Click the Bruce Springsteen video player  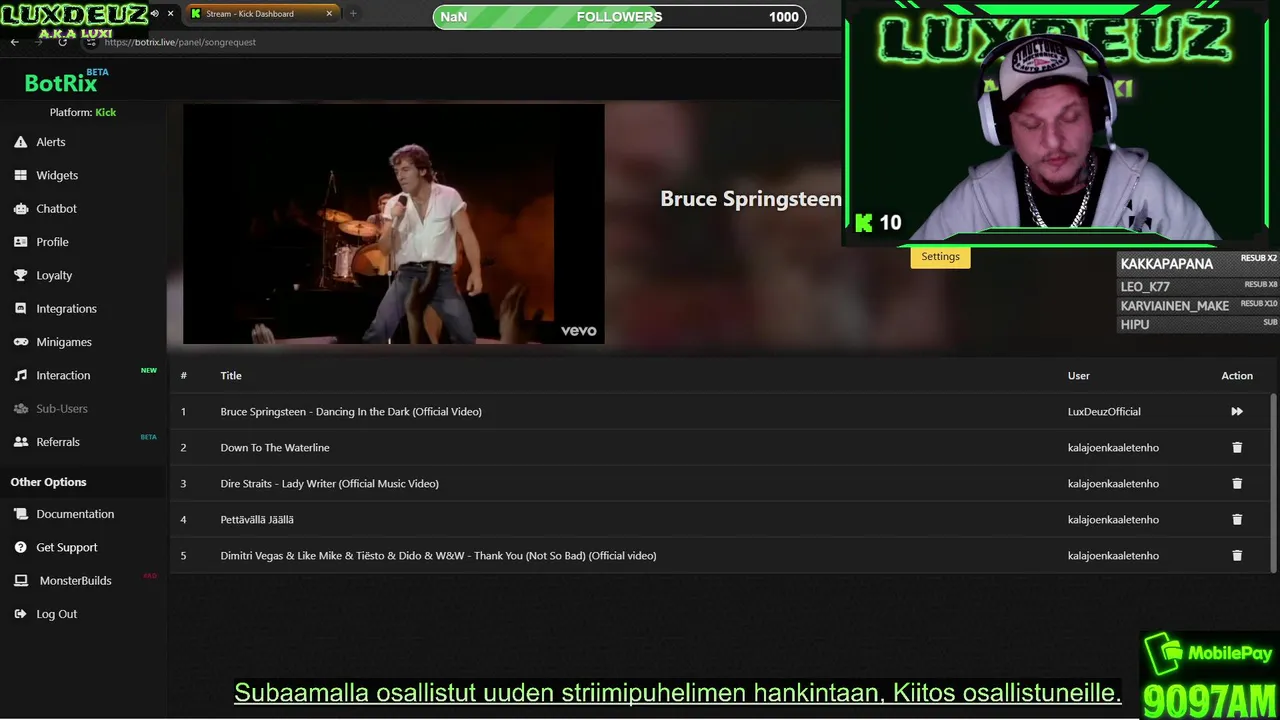click(x=394, y=224)
